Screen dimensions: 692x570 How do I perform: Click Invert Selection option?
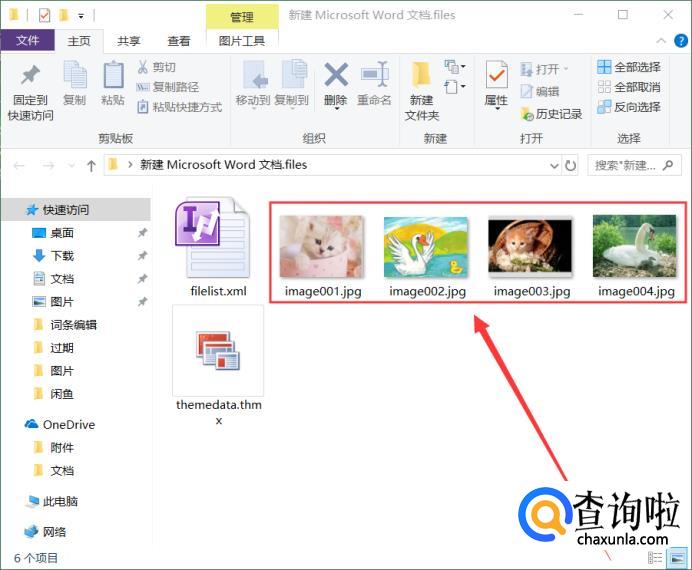coord(628,107)
